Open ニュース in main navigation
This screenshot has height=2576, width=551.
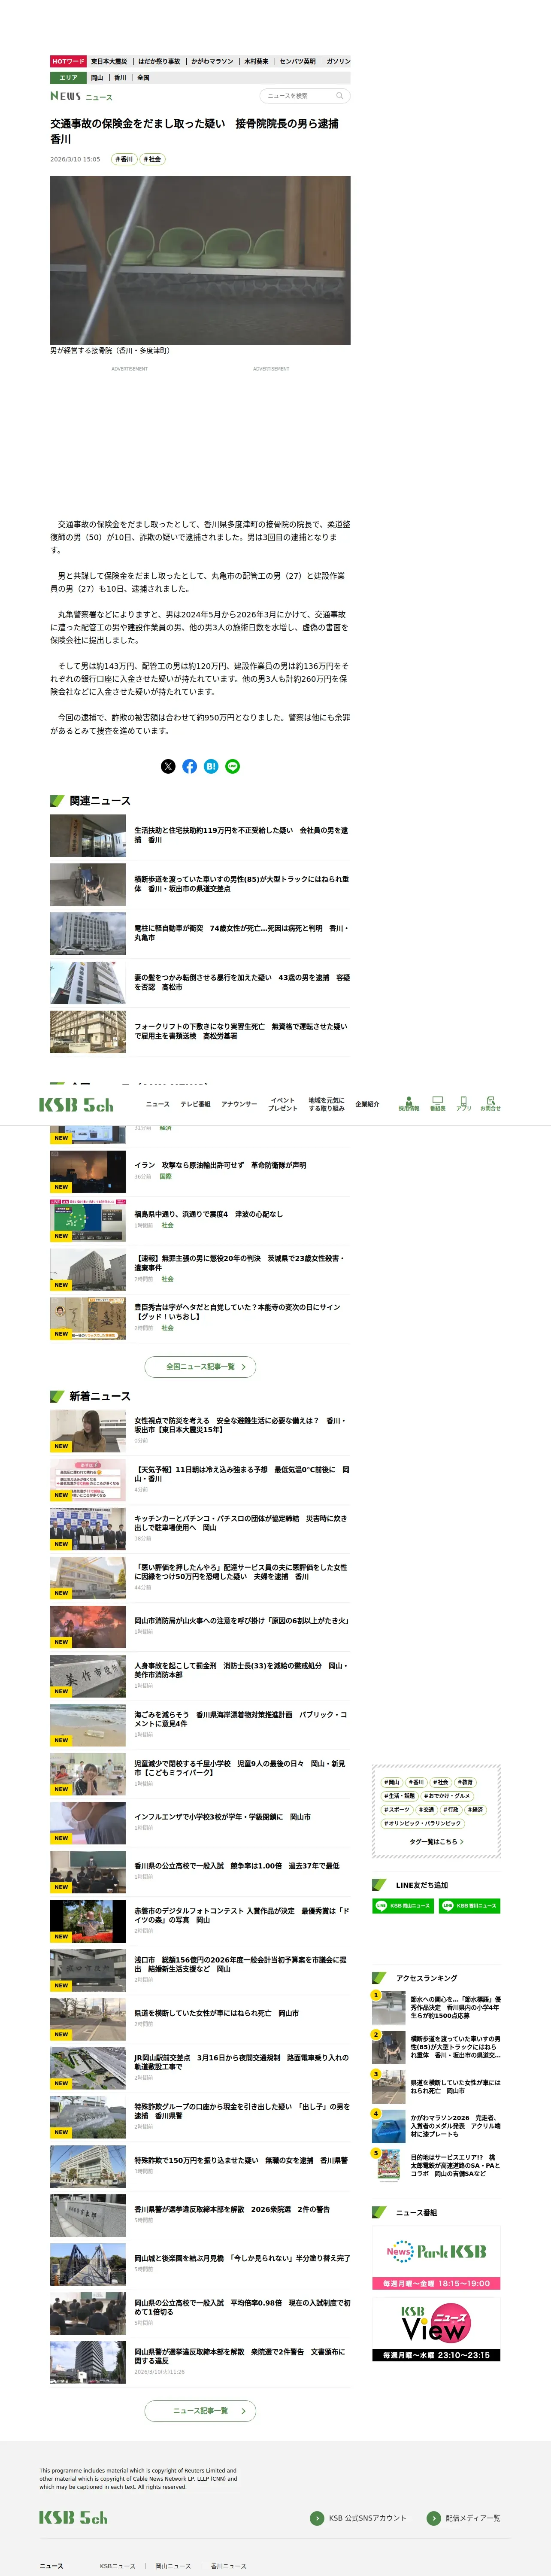click(x=157, y=1104)
